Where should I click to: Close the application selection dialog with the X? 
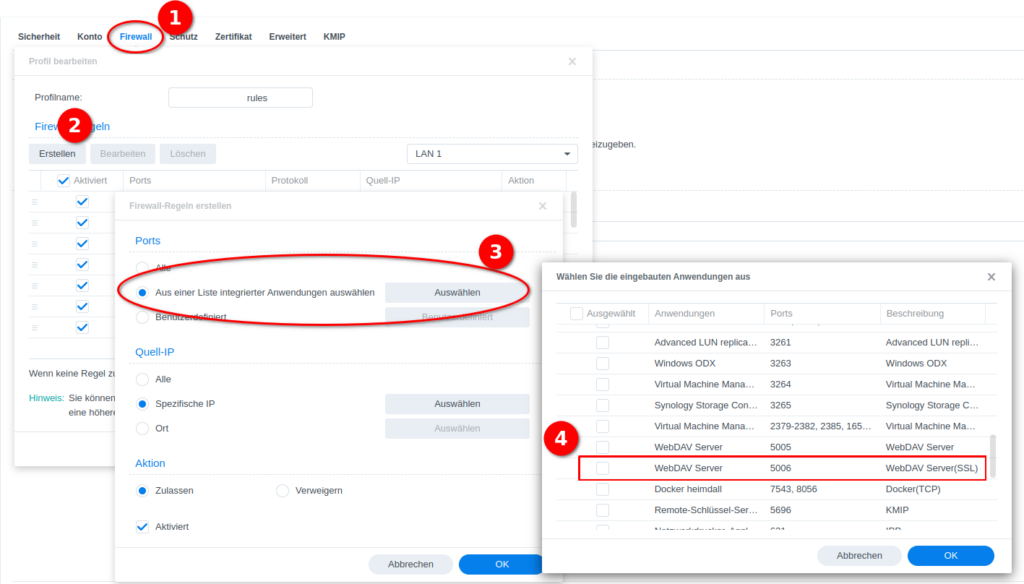(x=990, y=277)
